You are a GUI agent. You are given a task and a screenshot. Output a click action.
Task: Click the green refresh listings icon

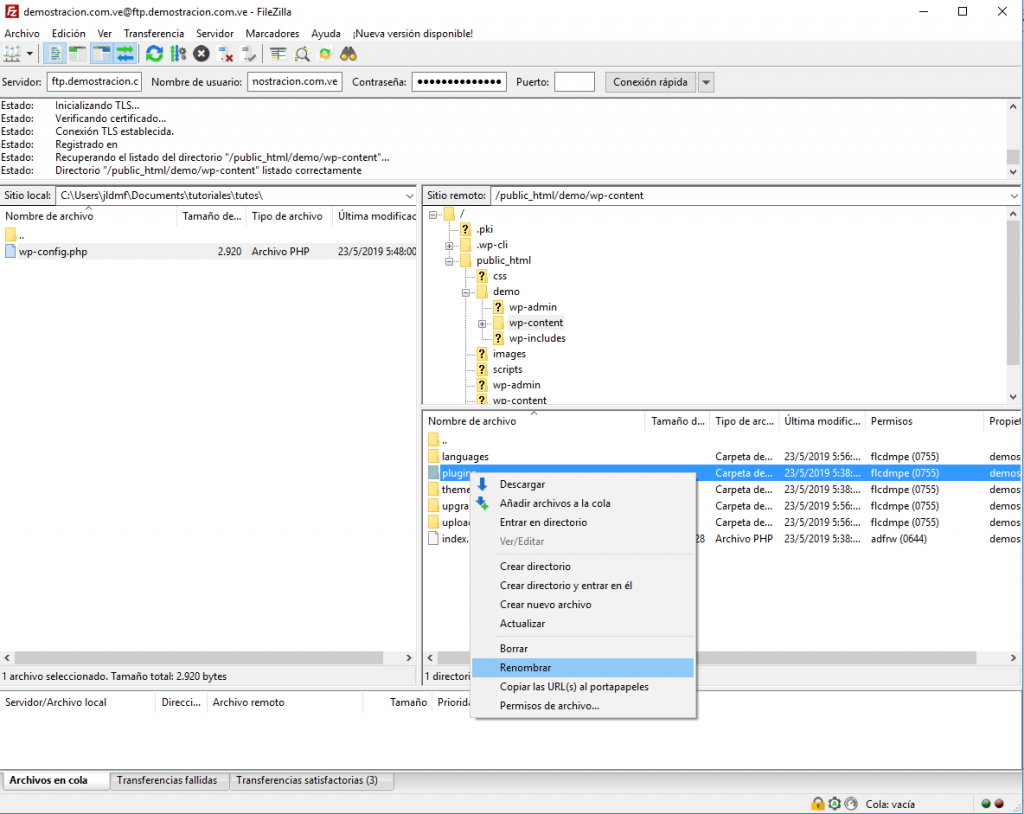[154, 54]
